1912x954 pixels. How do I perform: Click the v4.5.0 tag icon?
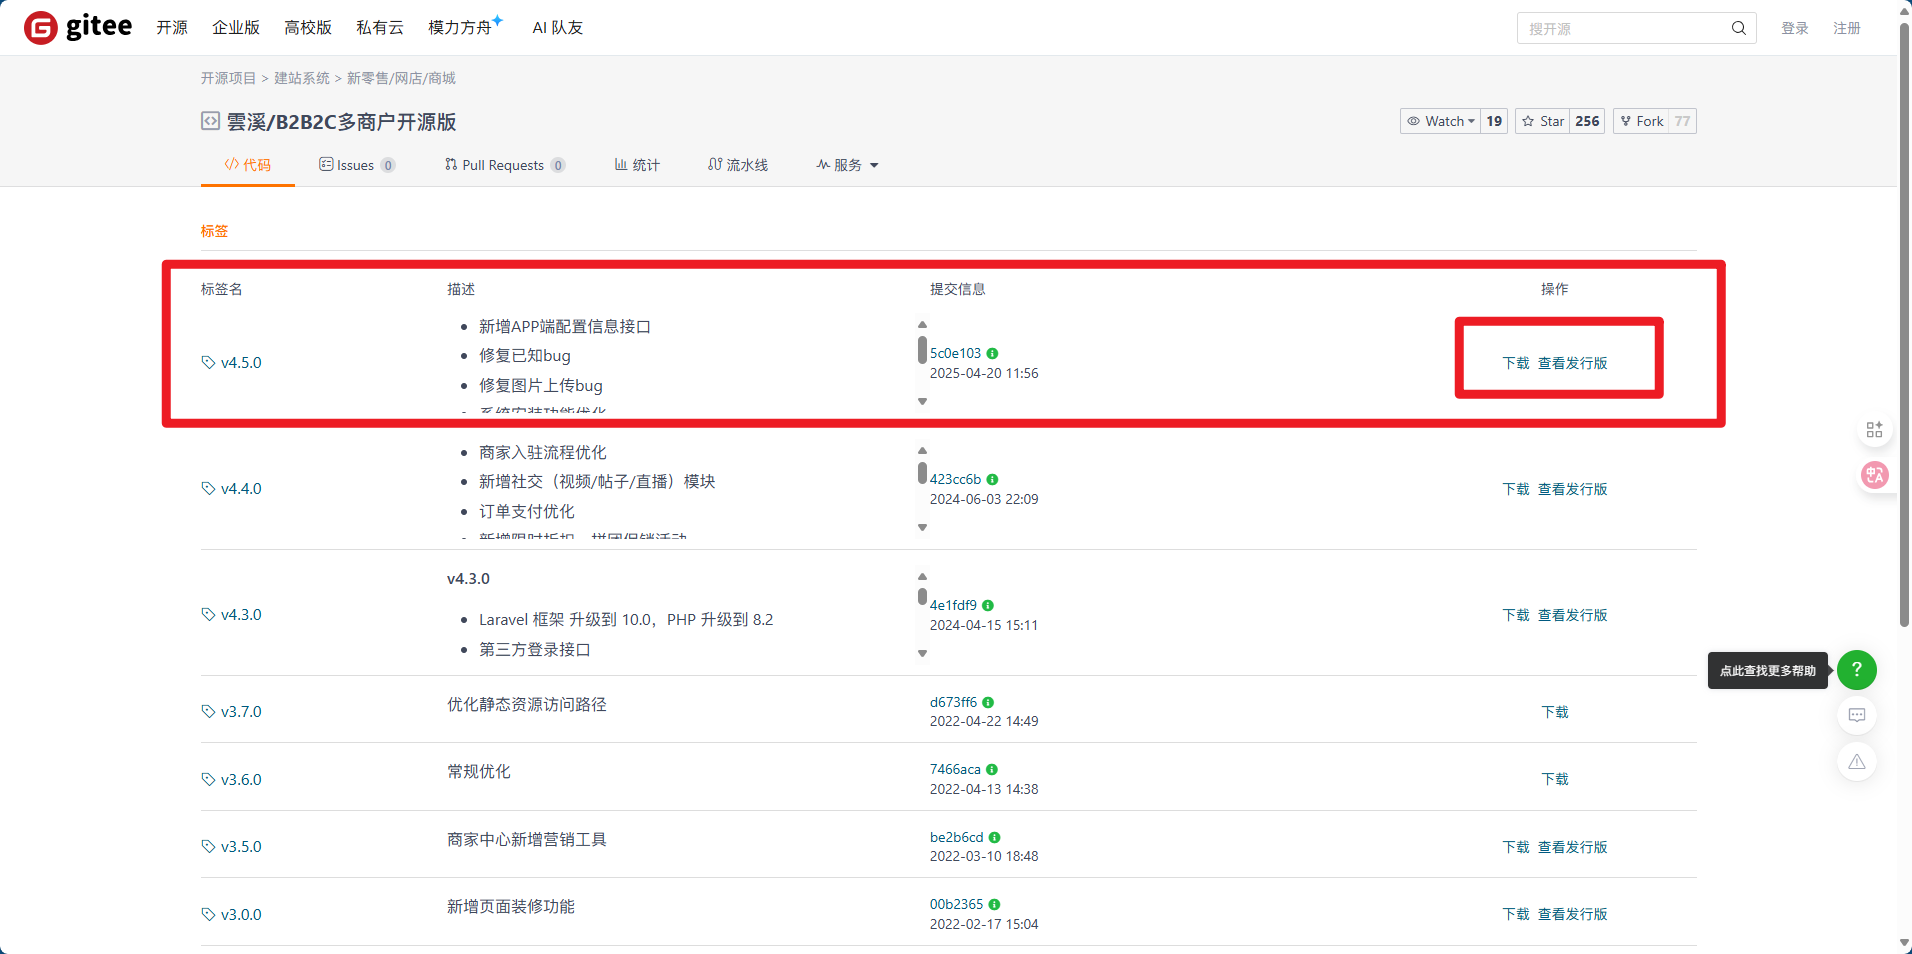(x=208, y=362)
